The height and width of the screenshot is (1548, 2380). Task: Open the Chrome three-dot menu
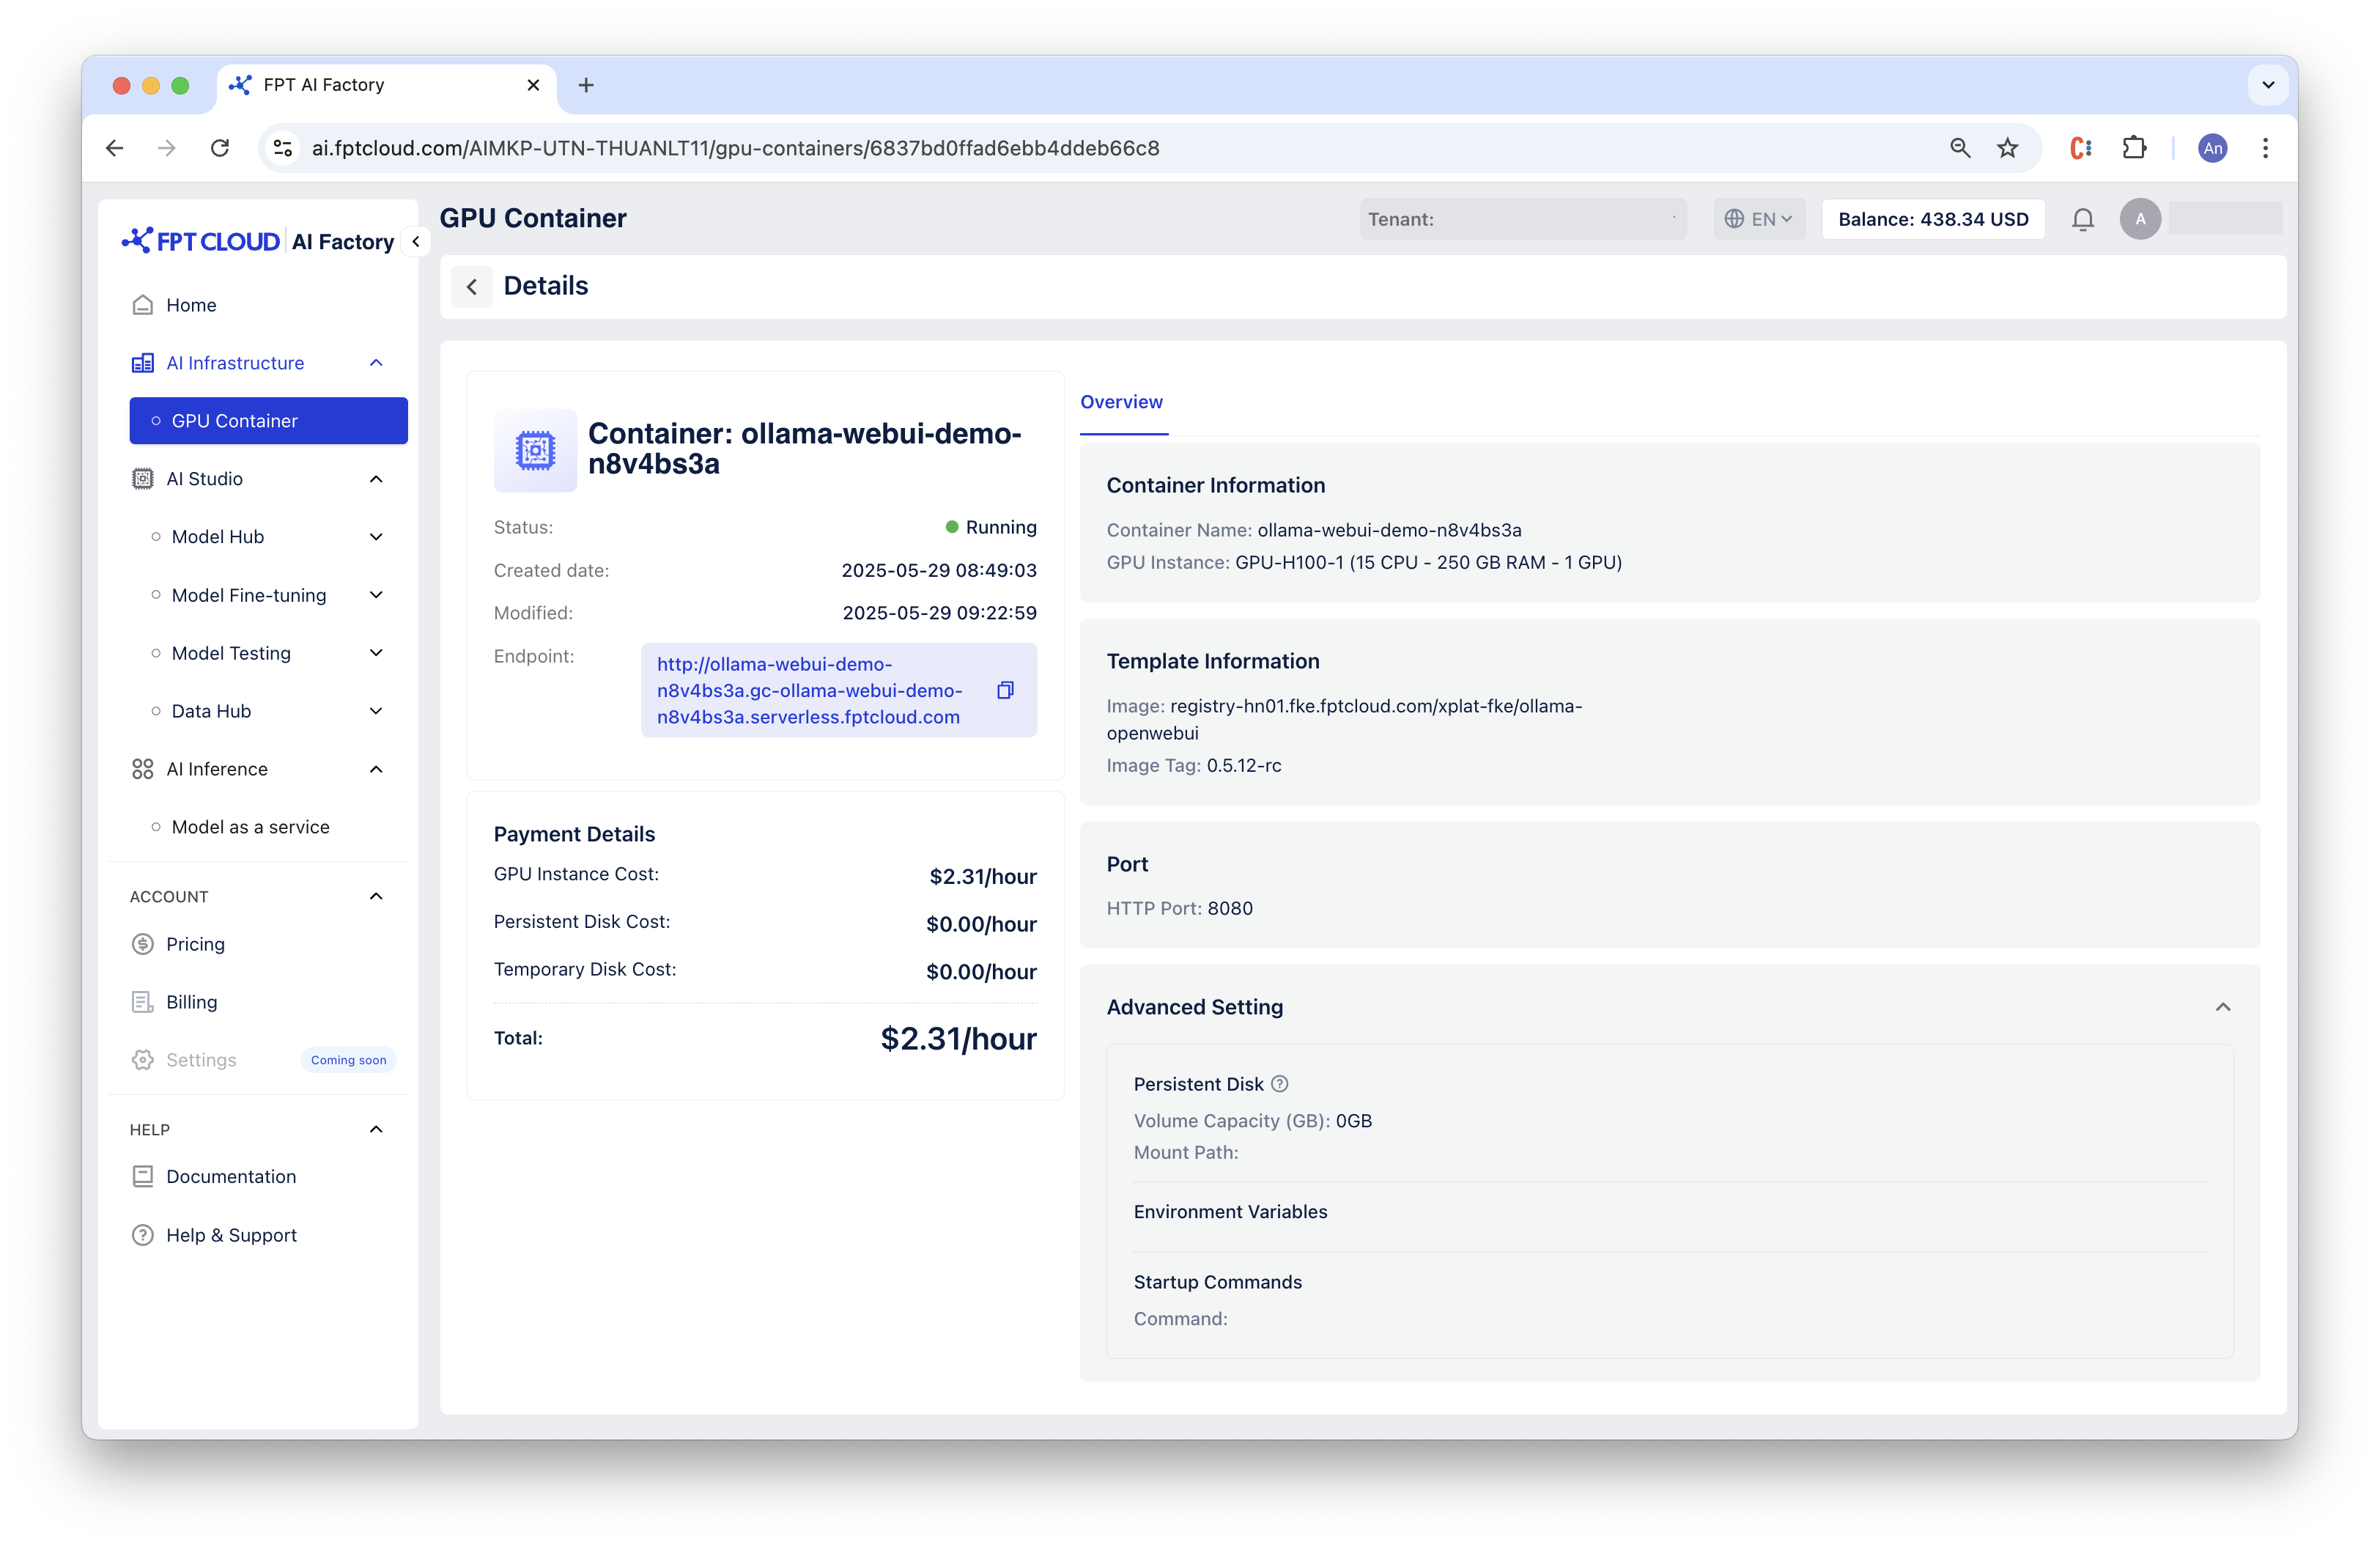[x=2265, y=148]
